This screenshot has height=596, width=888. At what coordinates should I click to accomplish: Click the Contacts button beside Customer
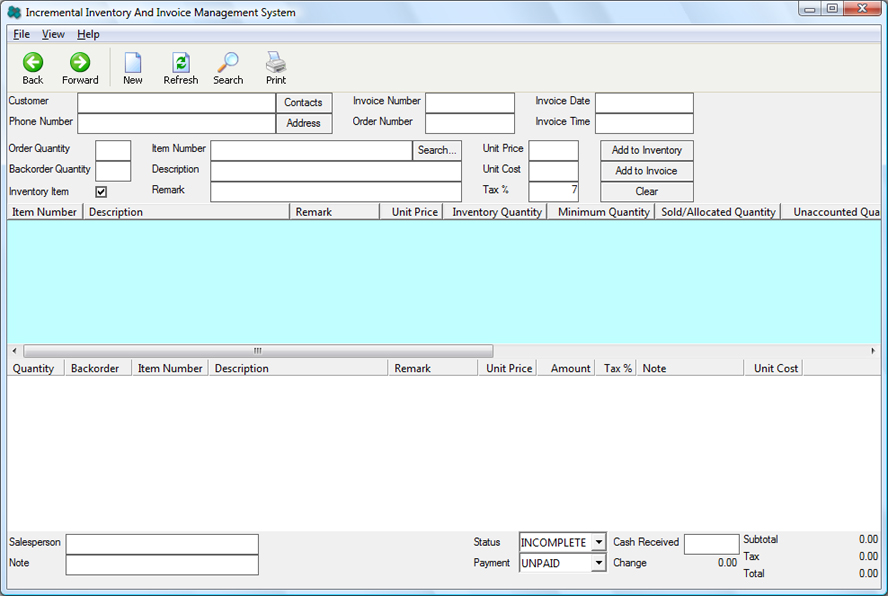pyautogui.click(x=303, y=102)
